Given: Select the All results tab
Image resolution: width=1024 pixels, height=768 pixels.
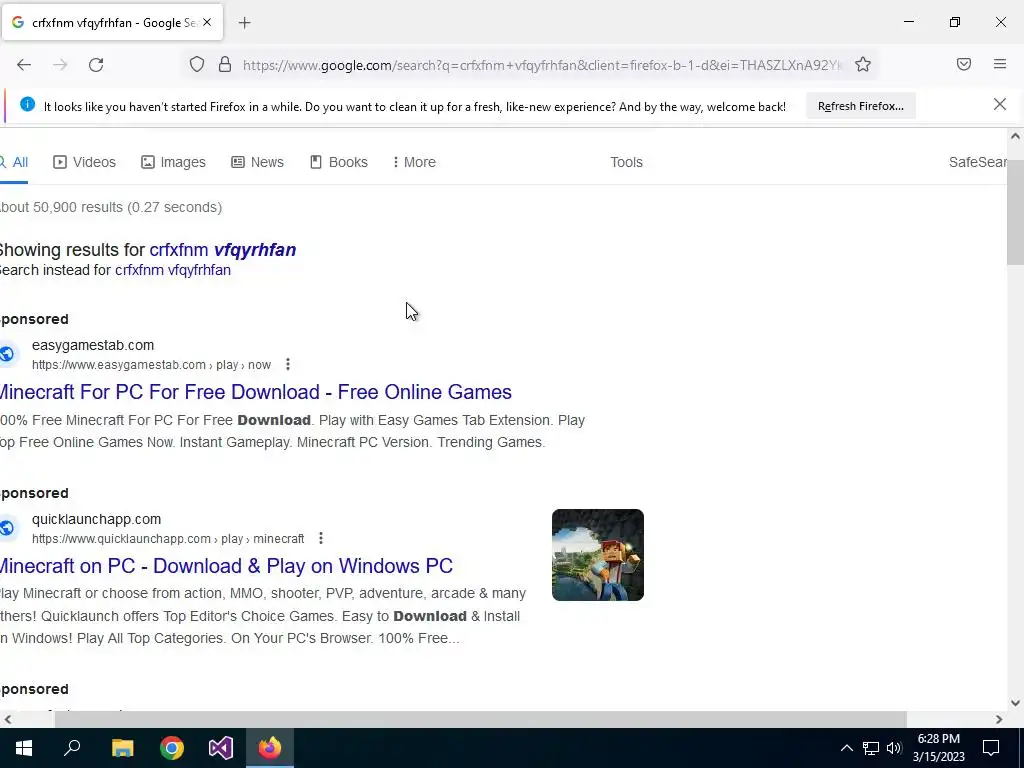Looking at the screenshot, I should coord(14,162).
